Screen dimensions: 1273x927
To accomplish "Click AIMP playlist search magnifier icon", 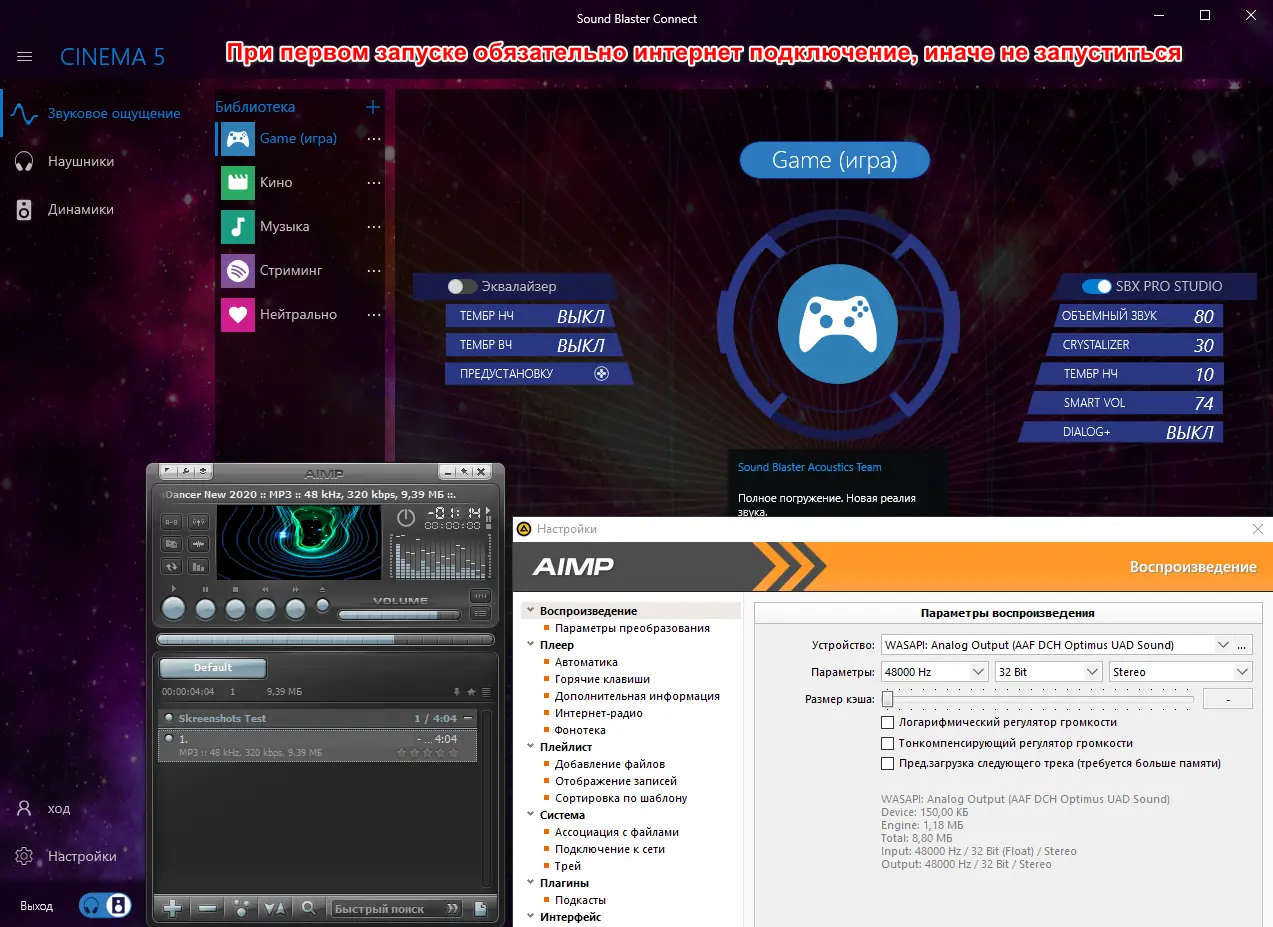I will [309, 908].
